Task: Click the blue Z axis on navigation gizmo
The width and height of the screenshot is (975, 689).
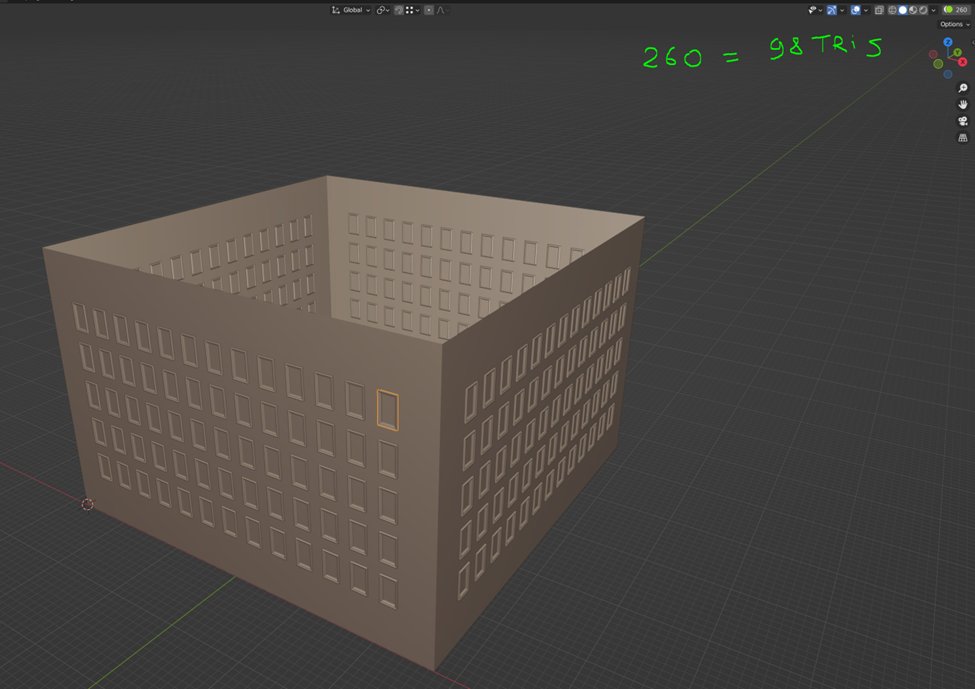Action: coord(948,43)
